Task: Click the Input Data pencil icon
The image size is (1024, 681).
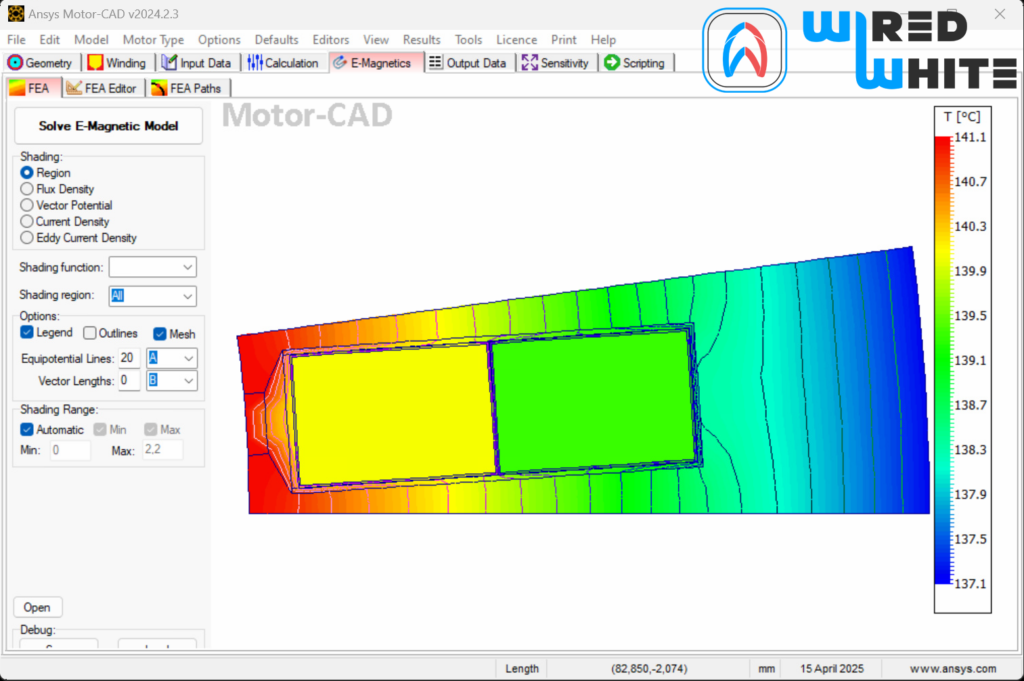Action: coord(169,63)
